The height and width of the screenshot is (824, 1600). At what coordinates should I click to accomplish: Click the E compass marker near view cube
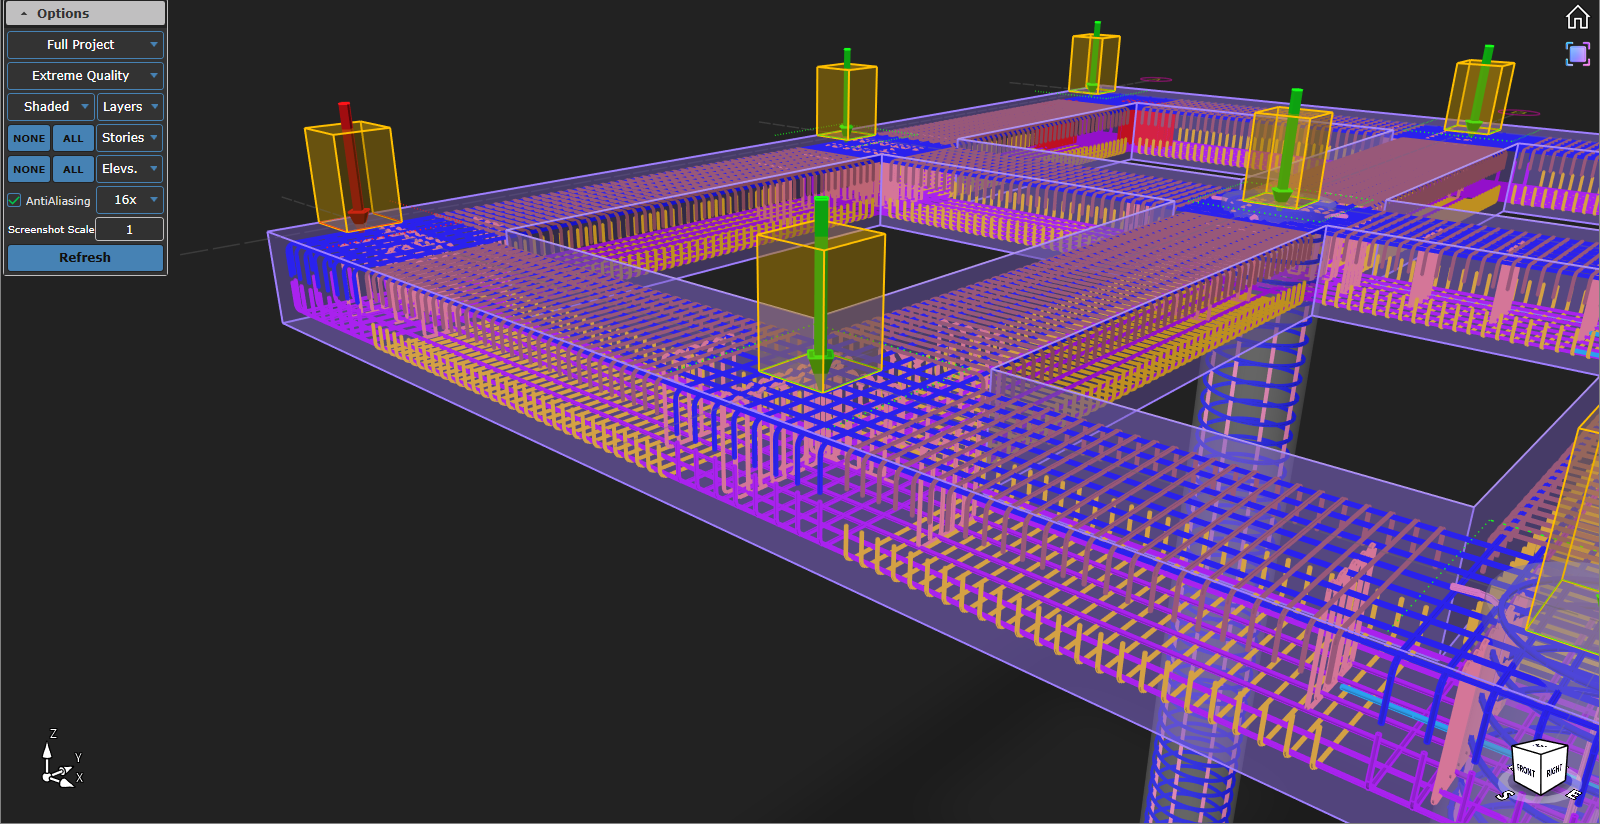tap(1573, 794)
